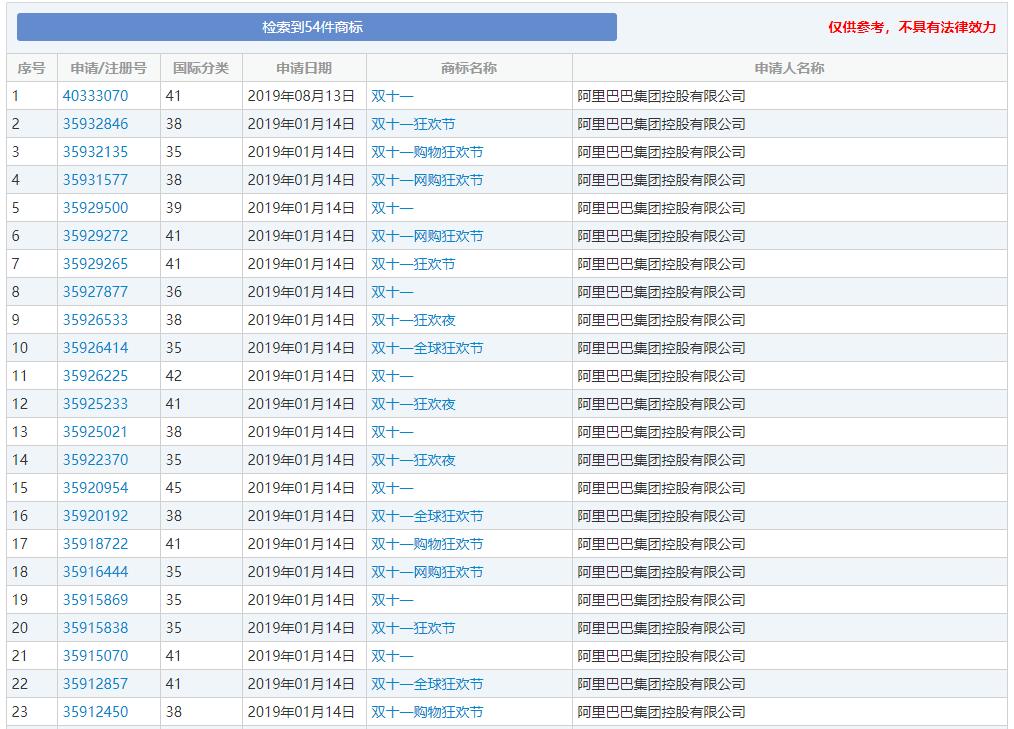
Task: Click 双十一 trademark in row 11
Action: pyautogui.click(x=392, y=376)
